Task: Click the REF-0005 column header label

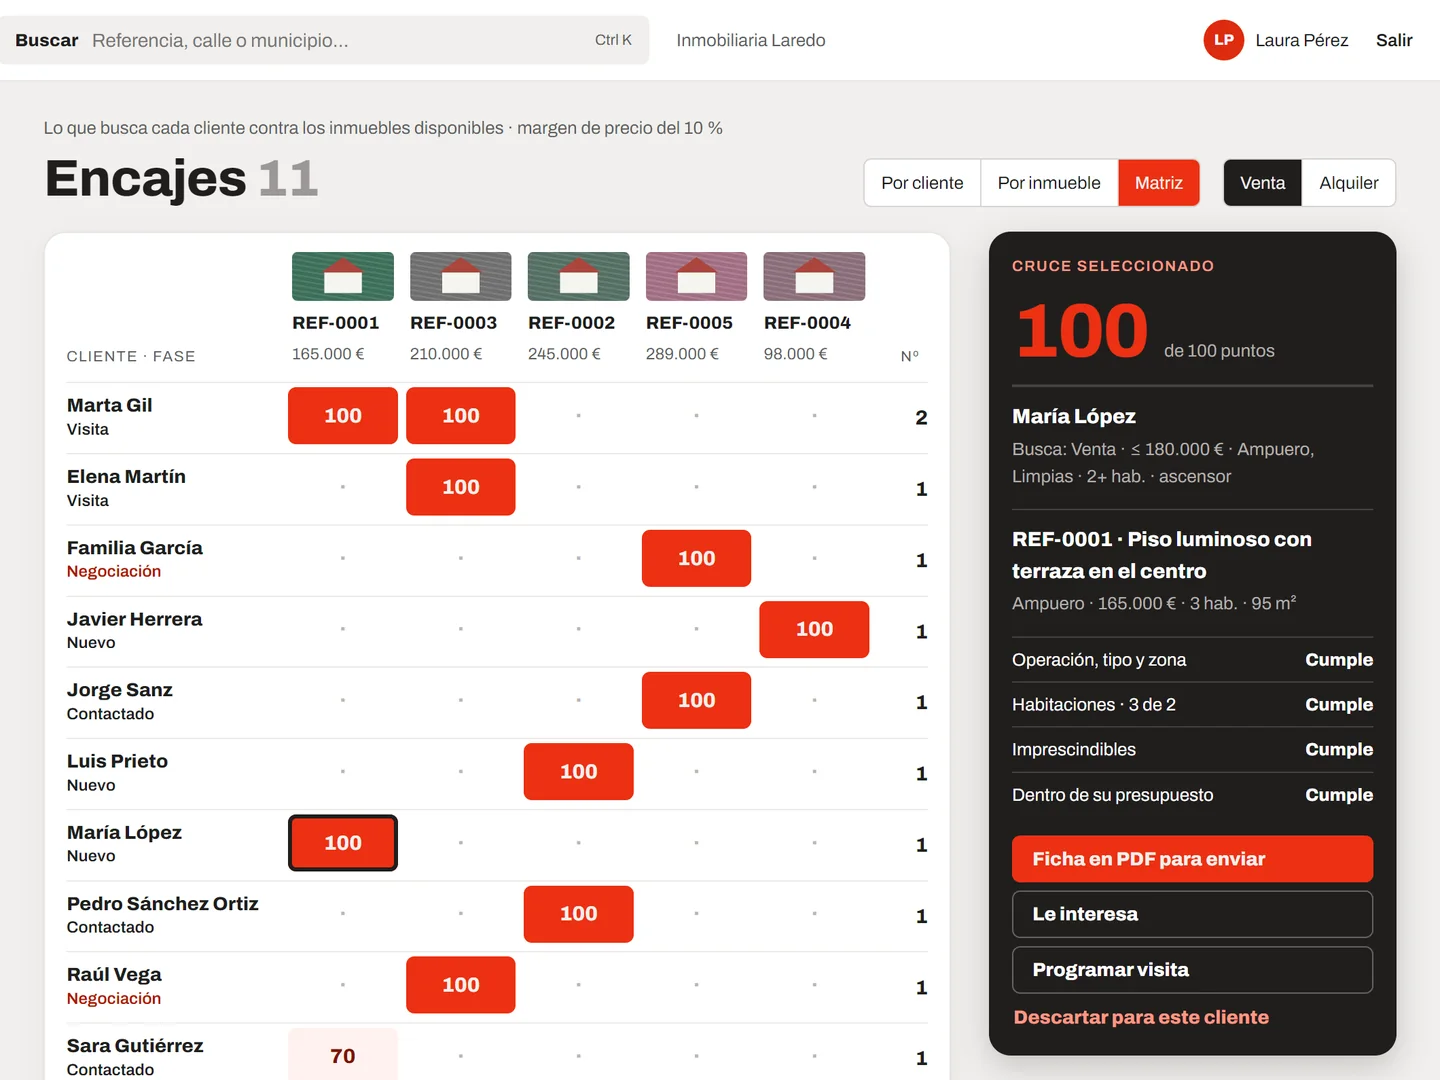Action: [x=689, y=323]
